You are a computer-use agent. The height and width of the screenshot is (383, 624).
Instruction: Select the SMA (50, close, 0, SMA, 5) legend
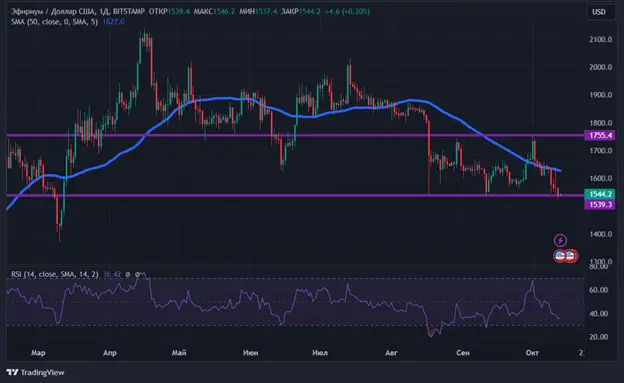pyautogui.click(x=54, y=22)
